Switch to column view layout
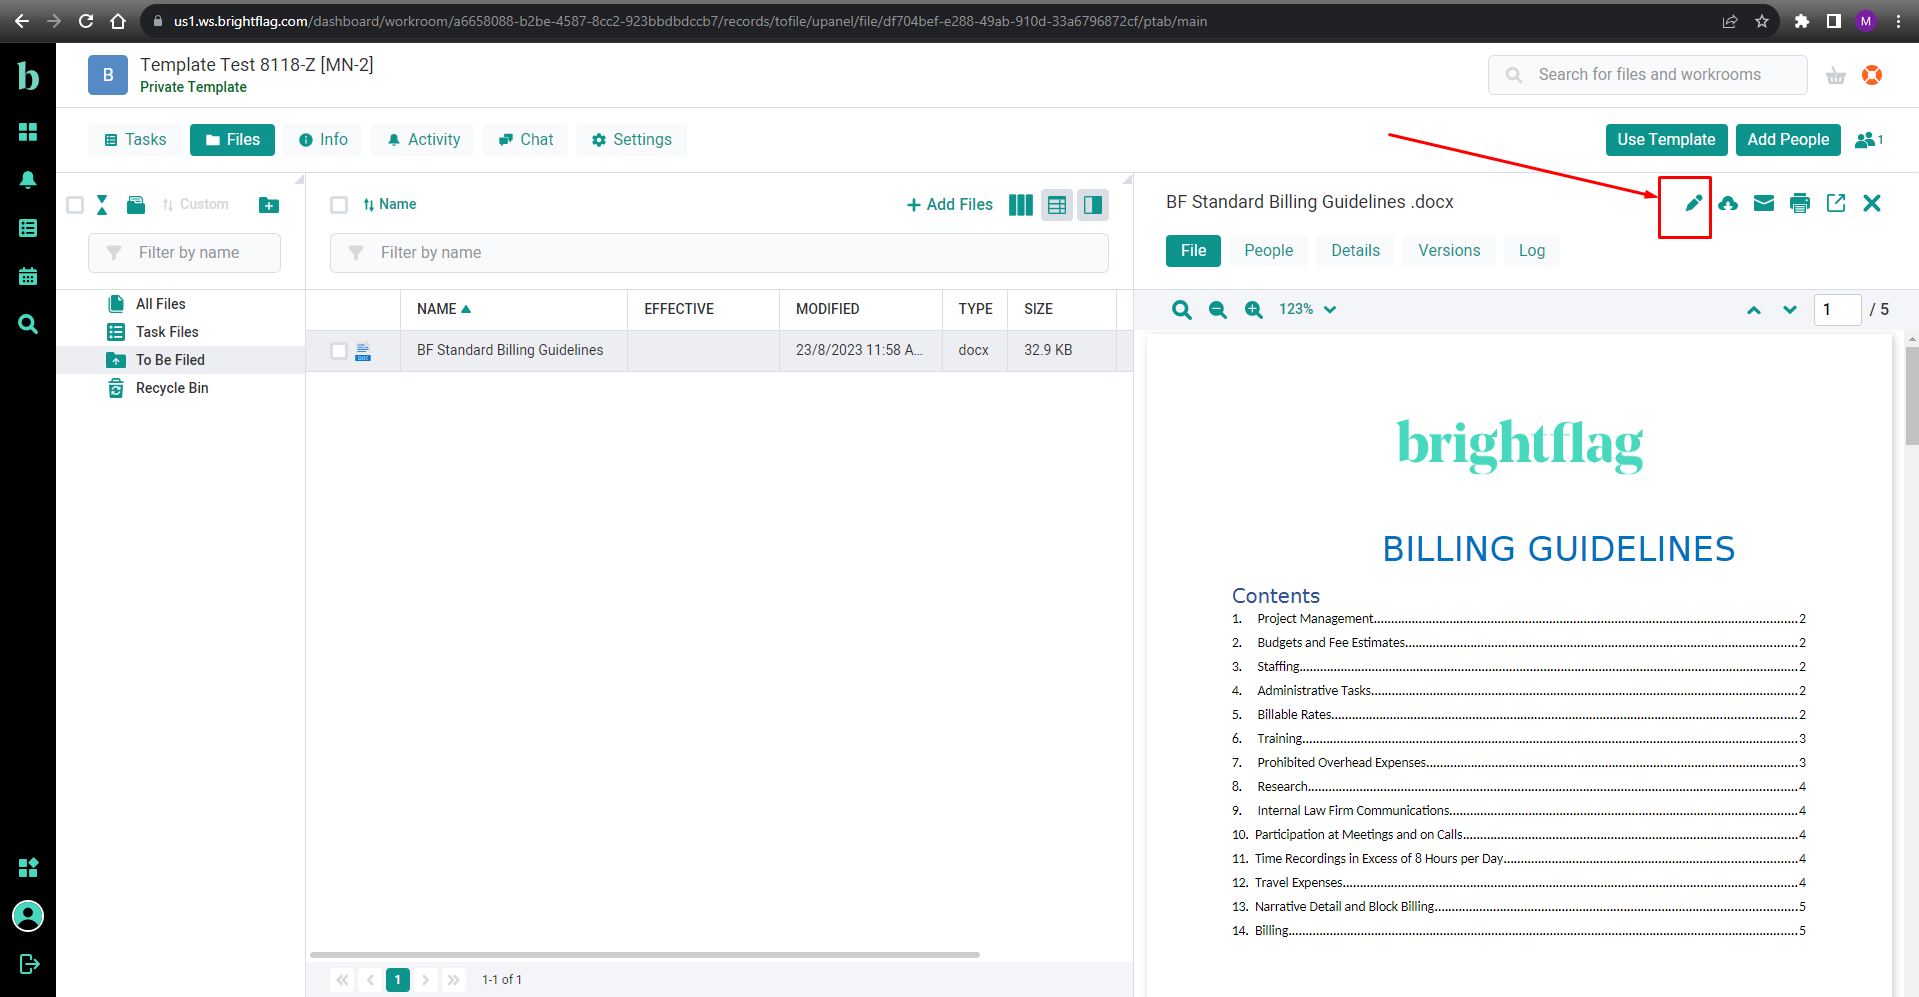 coord(1021,205)
